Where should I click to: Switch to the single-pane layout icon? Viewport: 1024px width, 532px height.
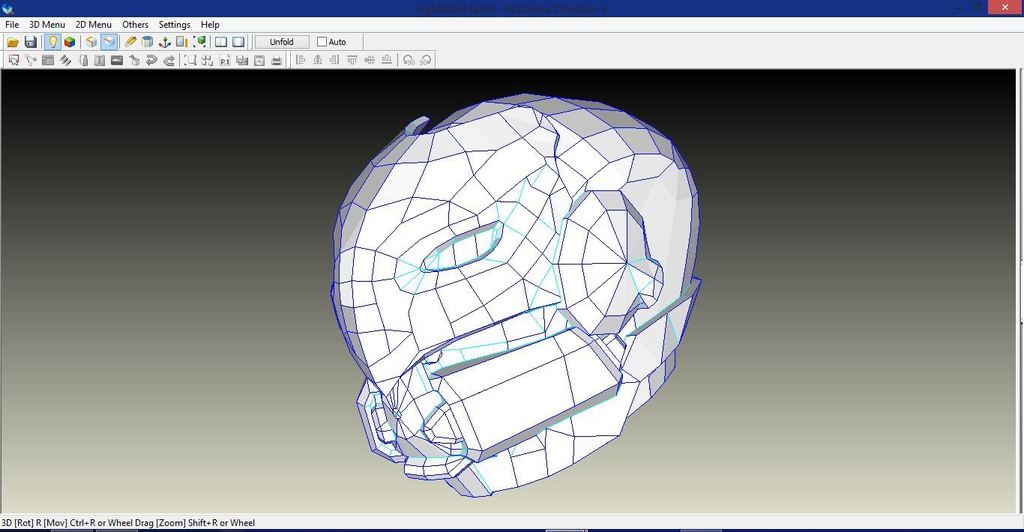[x=239, y=42]
